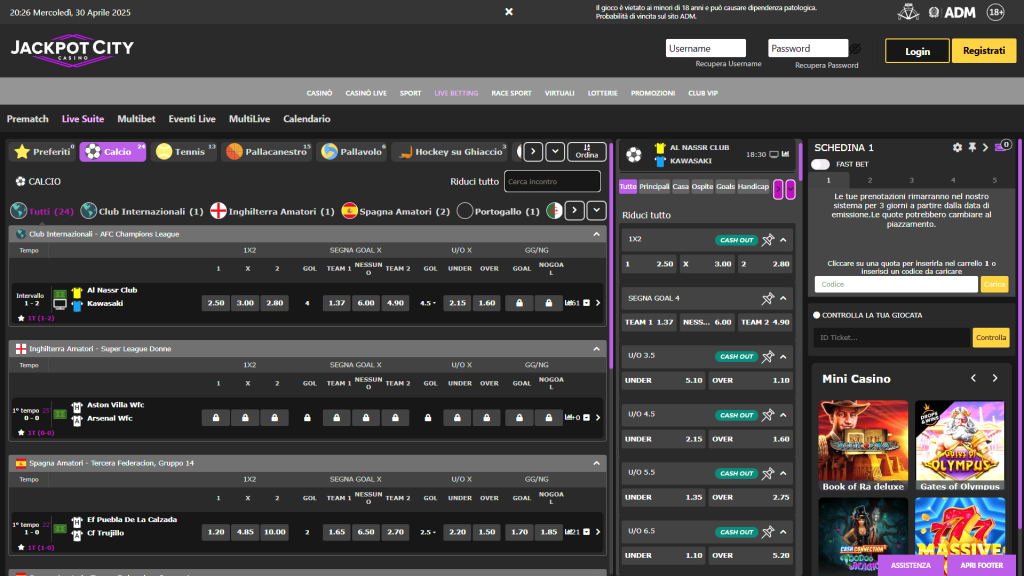Image resolution: width=1024 pixels, height=576 pixels.
Task: Open the Jackpot City Casino logo
Action: (x=72, y=51)
